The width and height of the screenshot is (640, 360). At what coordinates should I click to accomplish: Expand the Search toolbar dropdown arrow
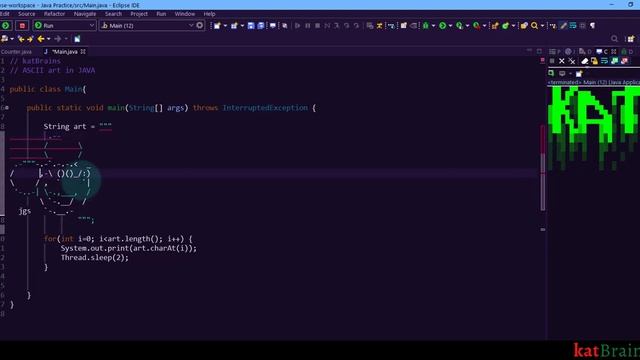(542, 26)
